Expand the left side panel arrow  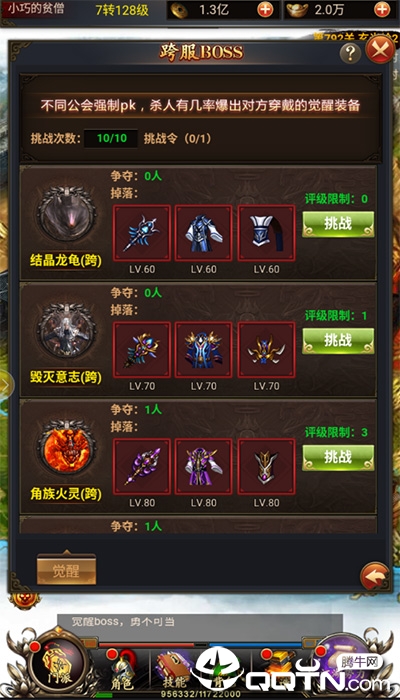[x=5, y=384]
